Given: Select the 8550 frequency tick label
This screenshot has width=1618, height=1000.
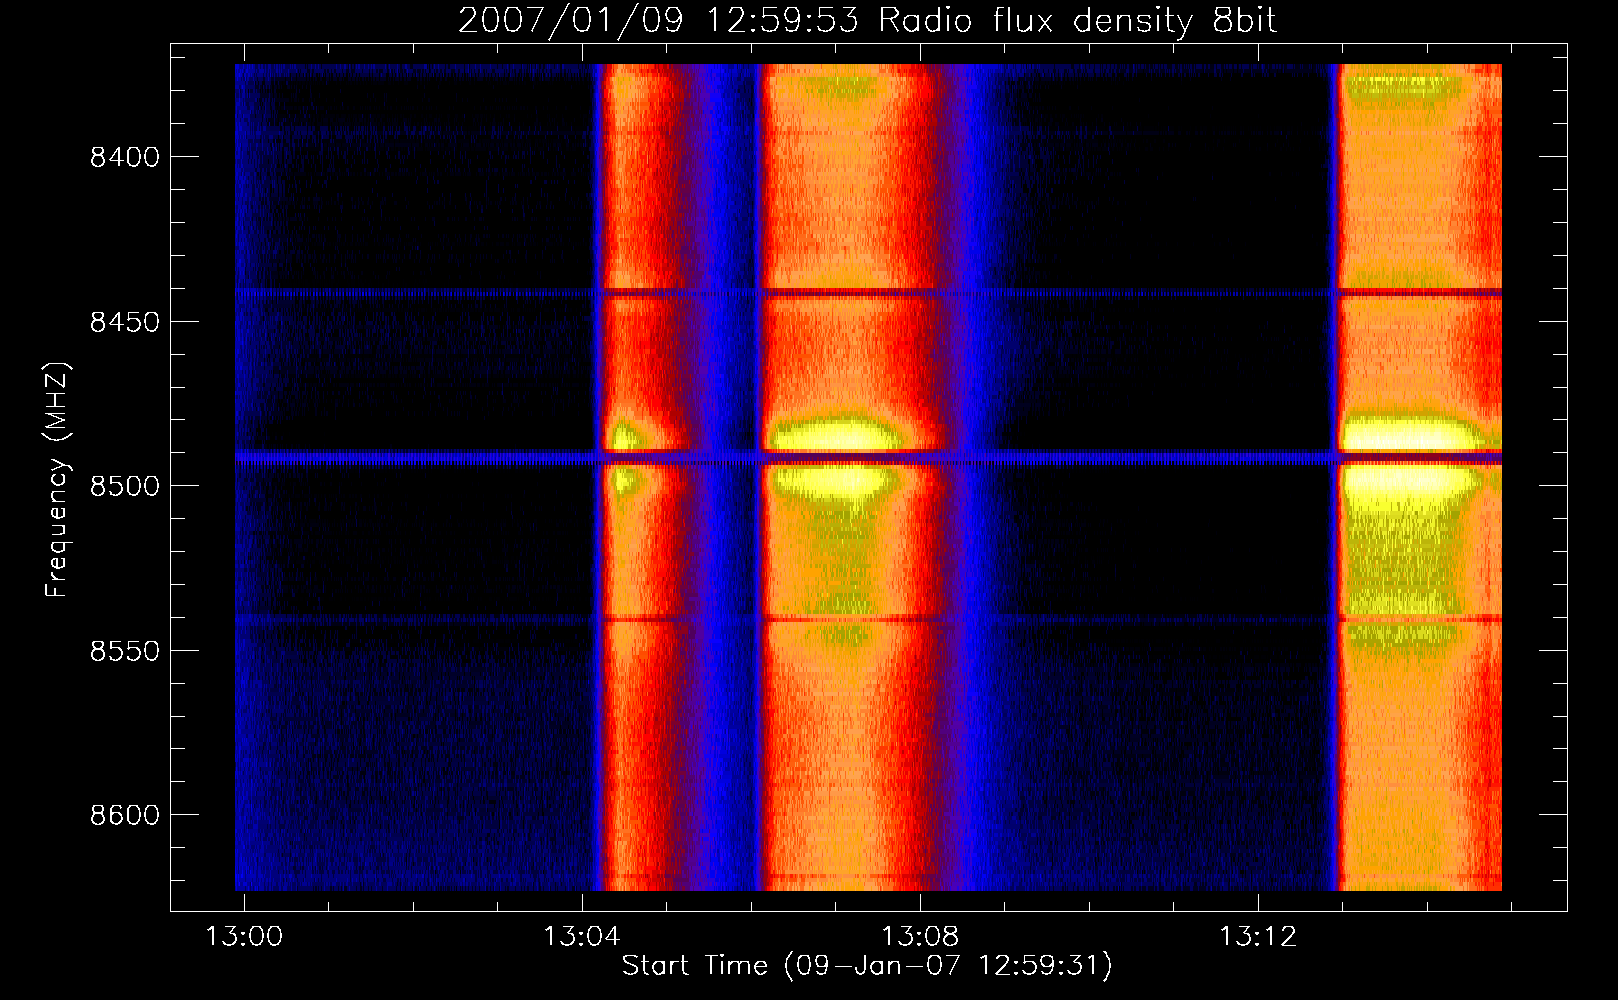Looking at the screenshot, I should (125, 651).
